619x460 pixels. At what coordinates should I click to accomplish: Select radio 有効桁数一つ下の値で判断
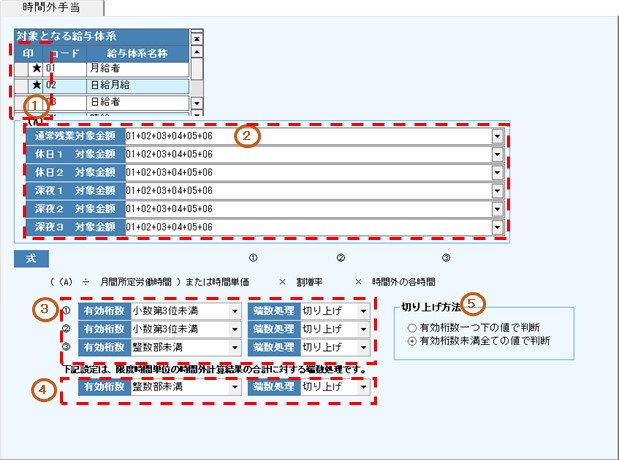click(411, 327)
